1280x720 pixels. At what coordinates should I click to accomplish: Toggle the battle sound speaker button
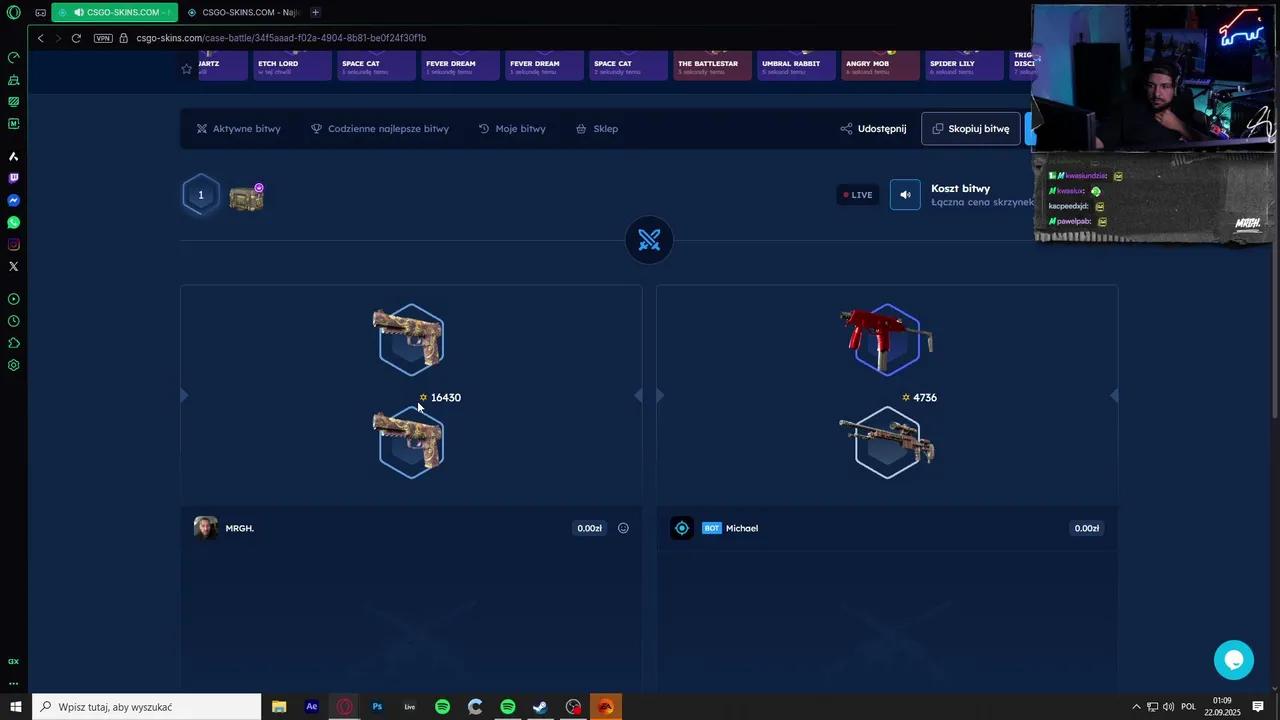pyautogui.click(x=905, y=195)
